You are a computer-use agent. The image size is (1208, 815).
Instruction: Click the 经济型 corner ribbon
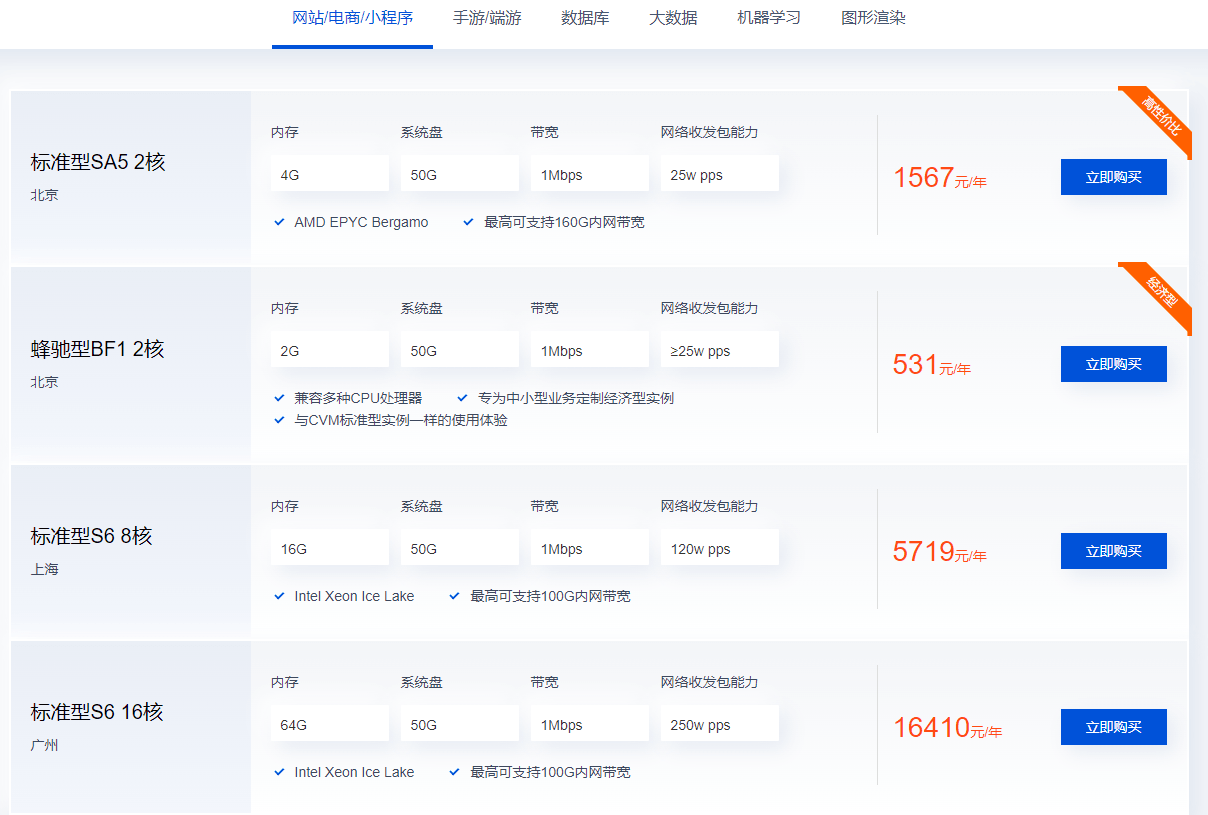(1161, 293)
